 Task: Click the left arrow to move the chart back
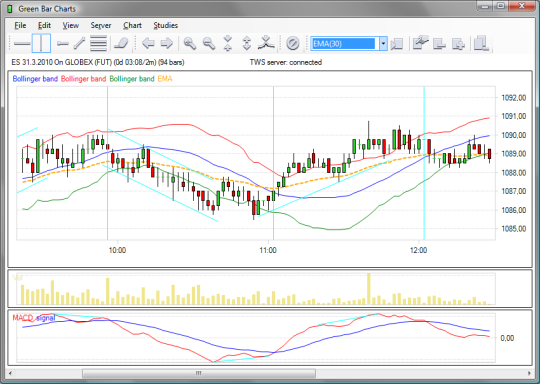148,43
